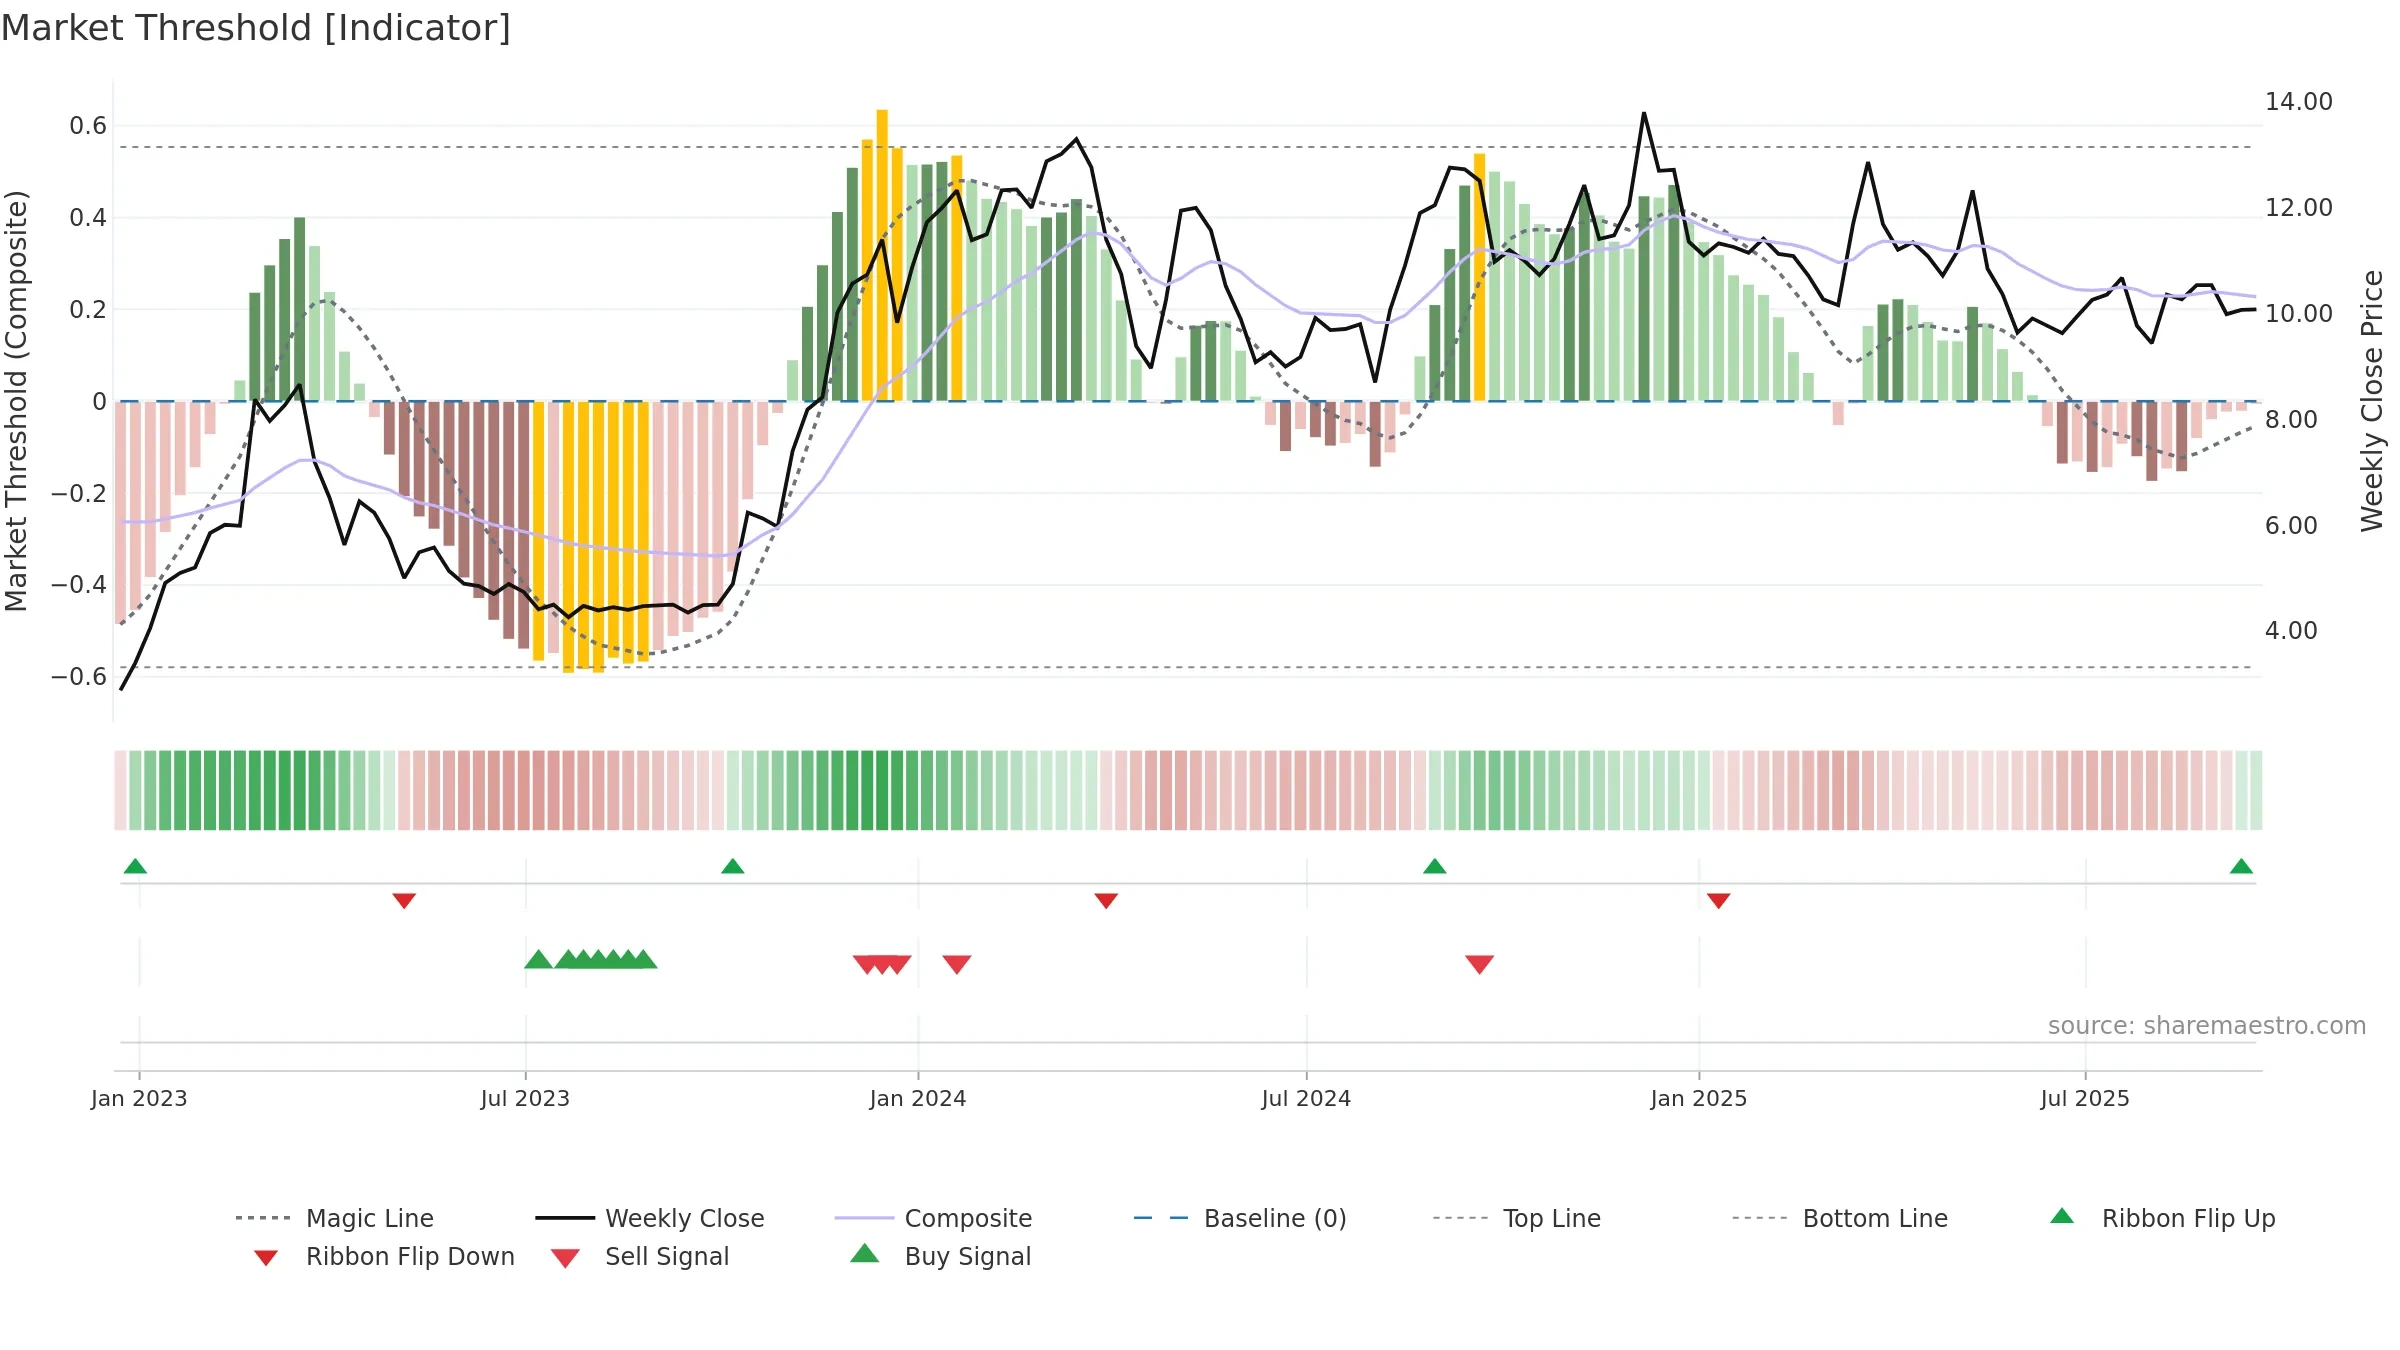Click the Weekly Close peak near 14.00 in December 2024
Image resolution: width=2400 pixels, height=1350 pixels.
(x=1644, y=113)
